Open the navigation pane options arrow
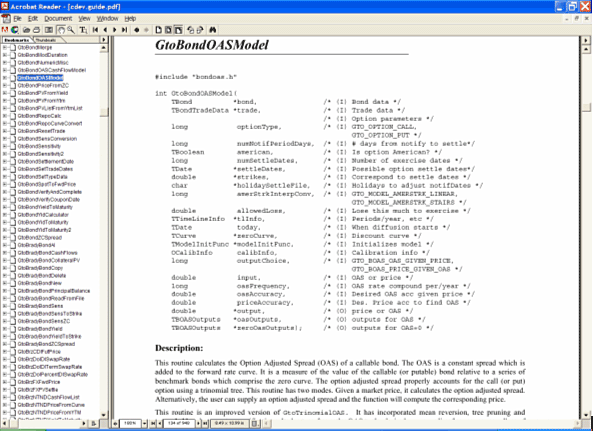The height and width of the screenshot is (431, 593). coord(104,40)
